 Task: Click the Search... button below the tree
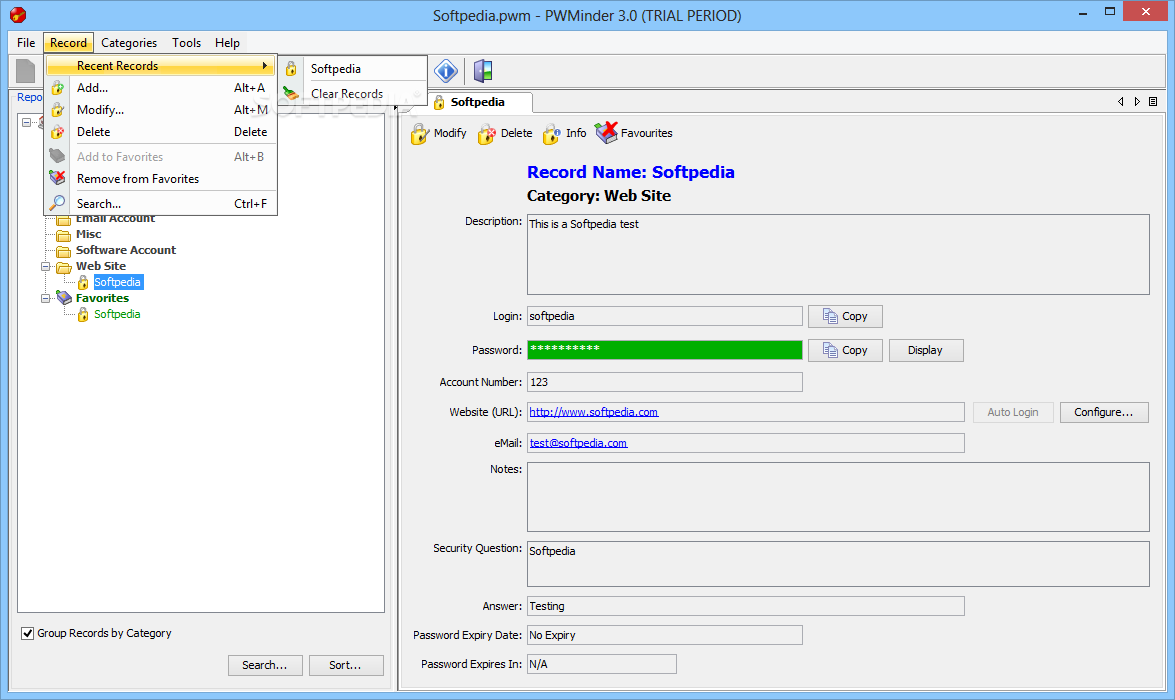click(x=265, y=666)
